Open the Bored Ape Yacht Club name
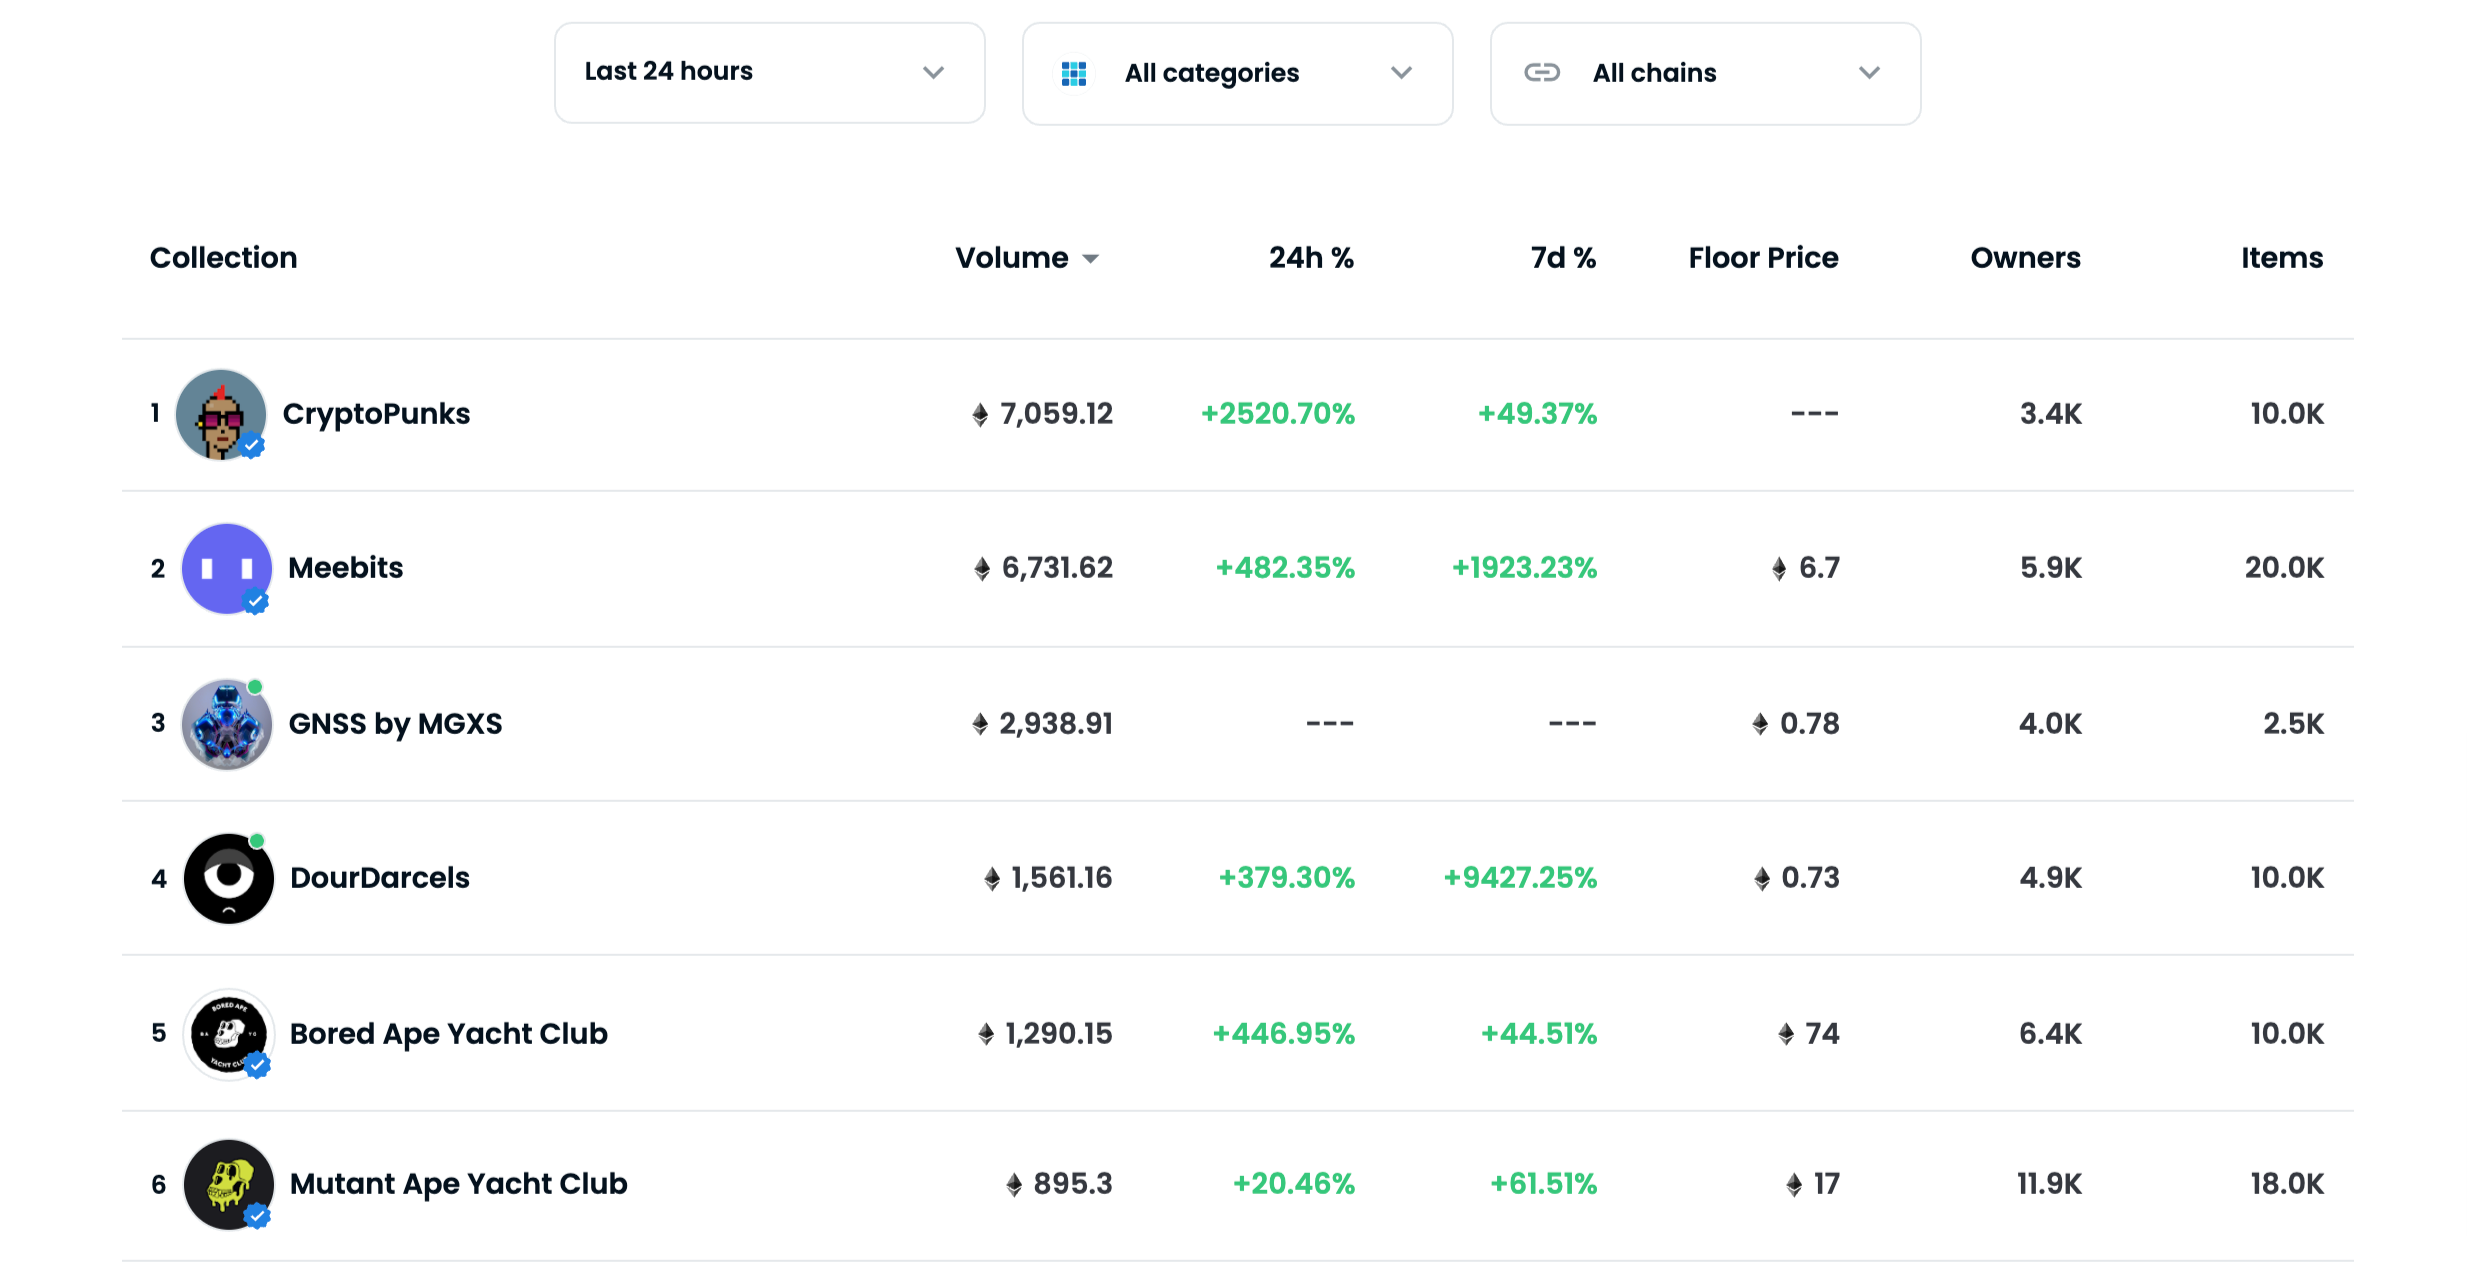The height and width of the screenshot is (1270, 2467). coord(449,1034)
